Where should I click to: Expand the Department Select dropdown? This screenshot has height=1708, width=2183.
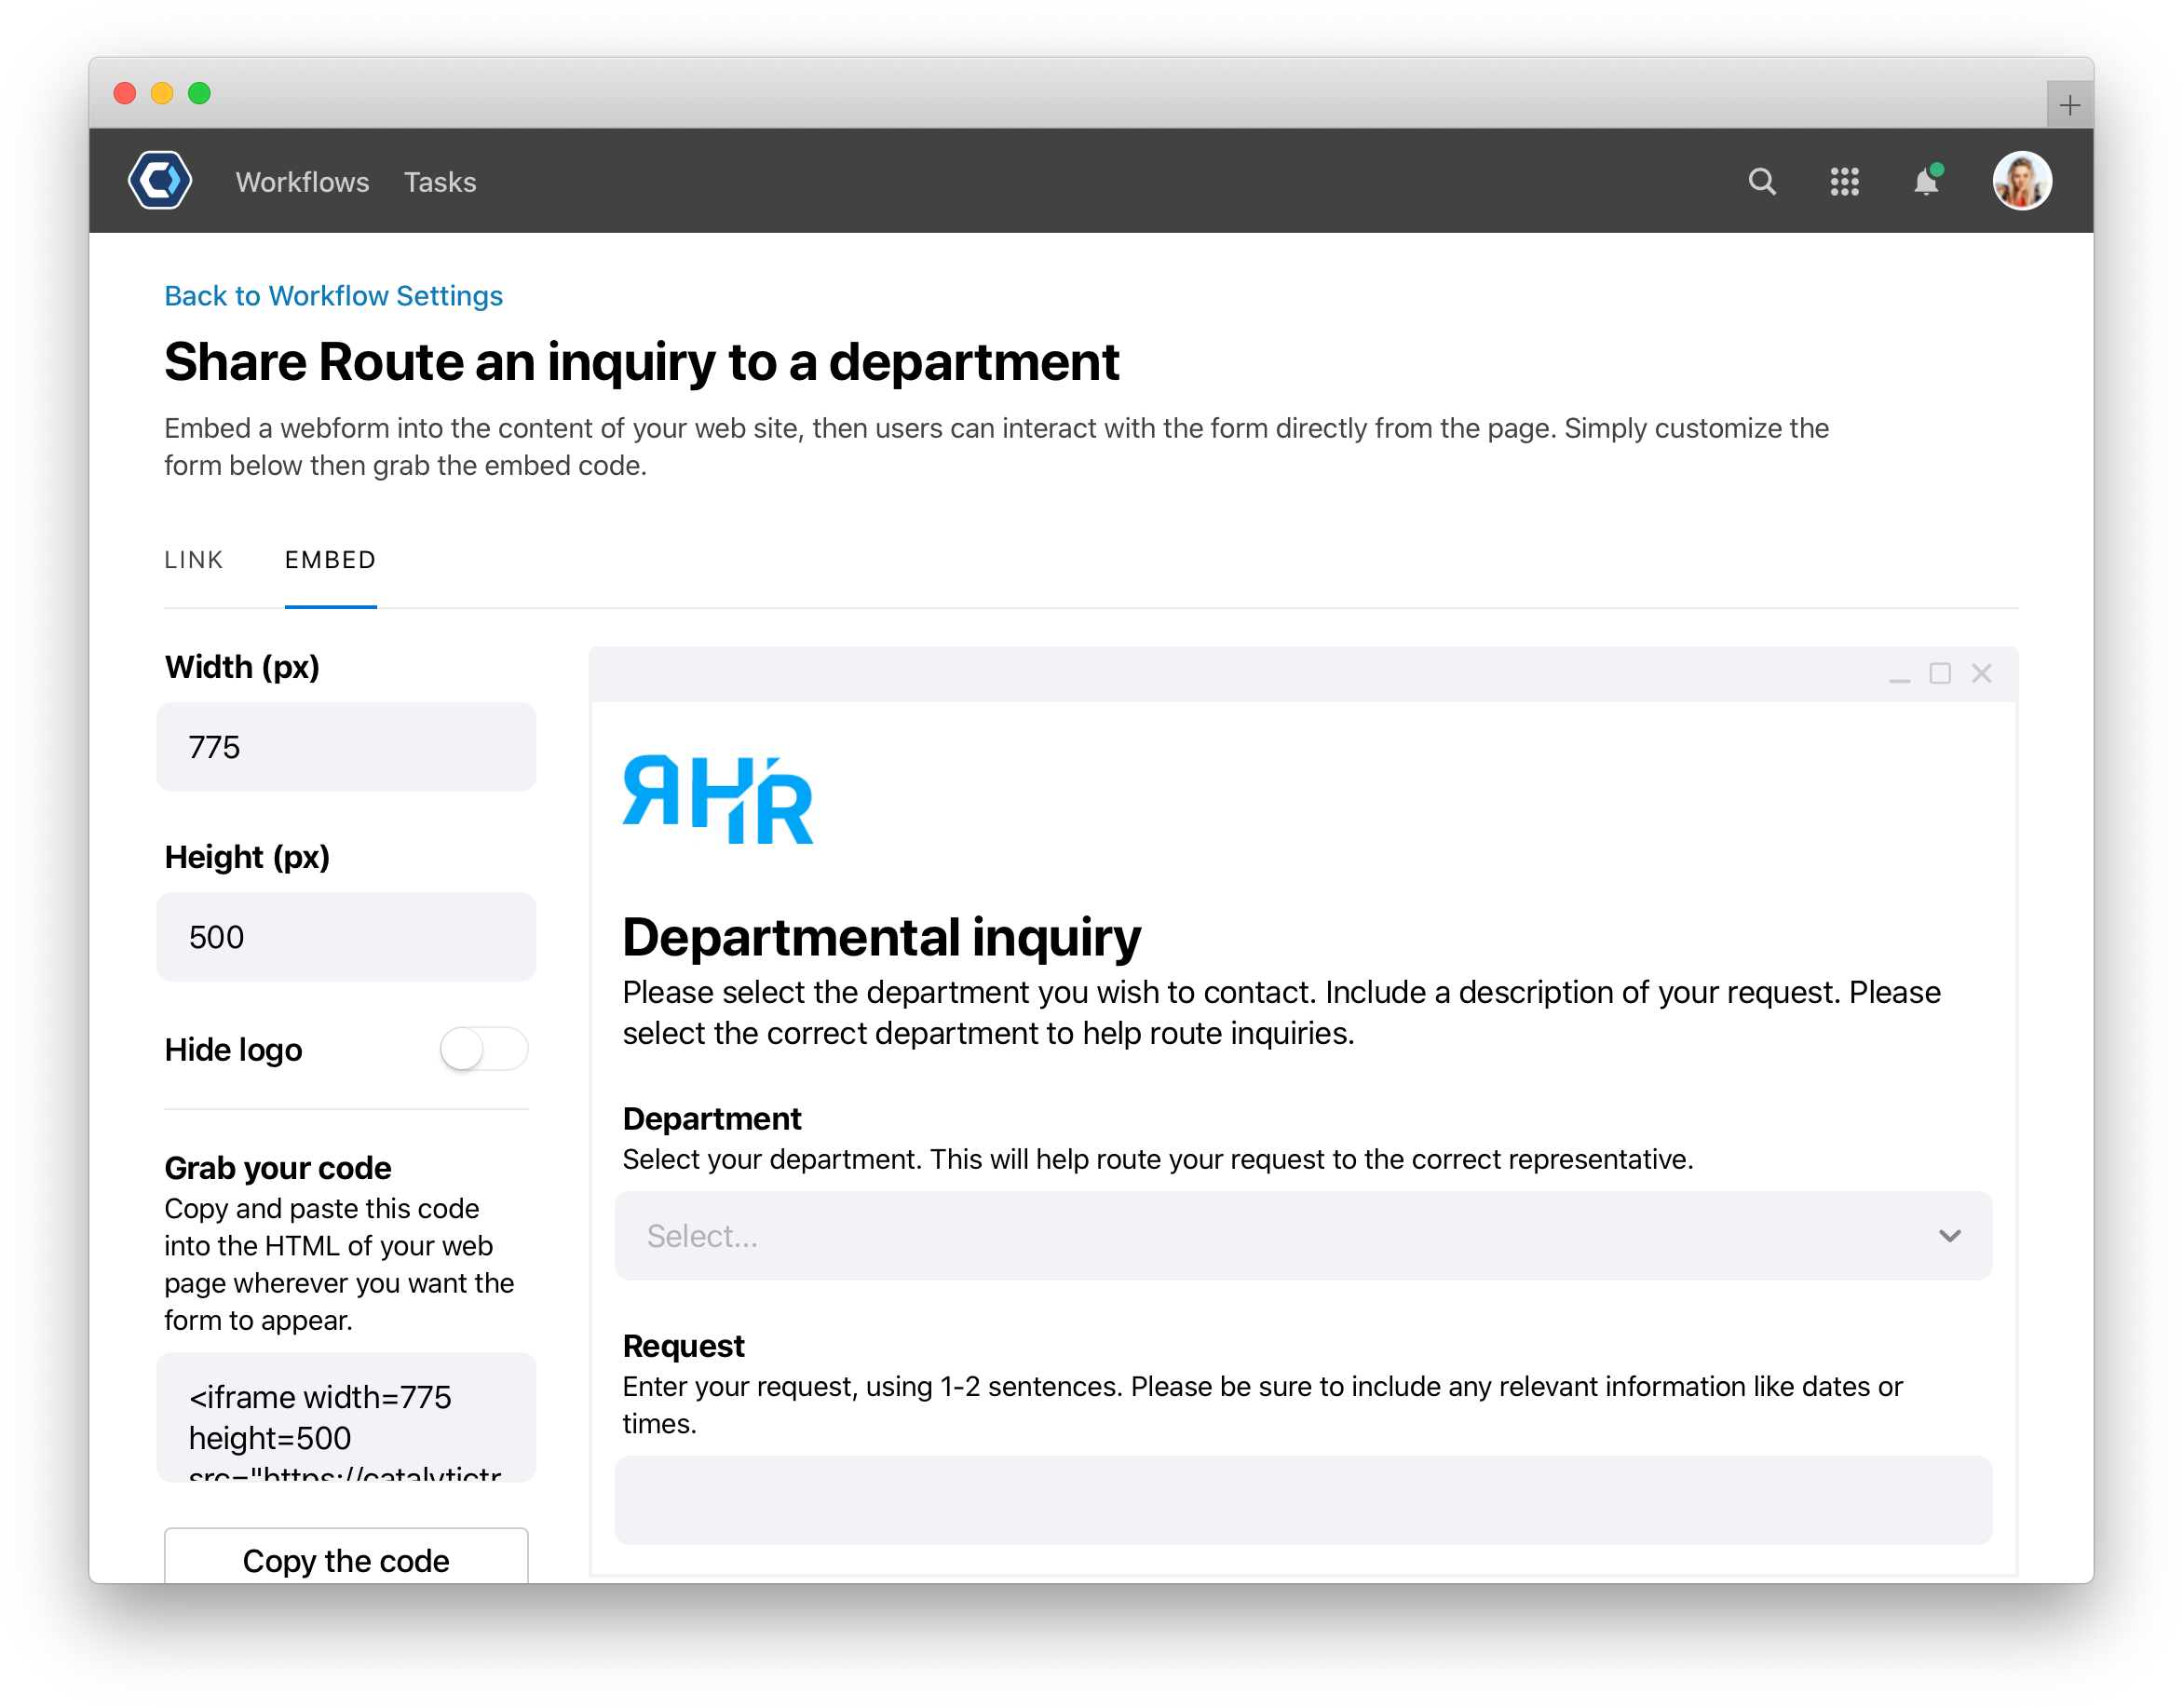(1302, 1235)
